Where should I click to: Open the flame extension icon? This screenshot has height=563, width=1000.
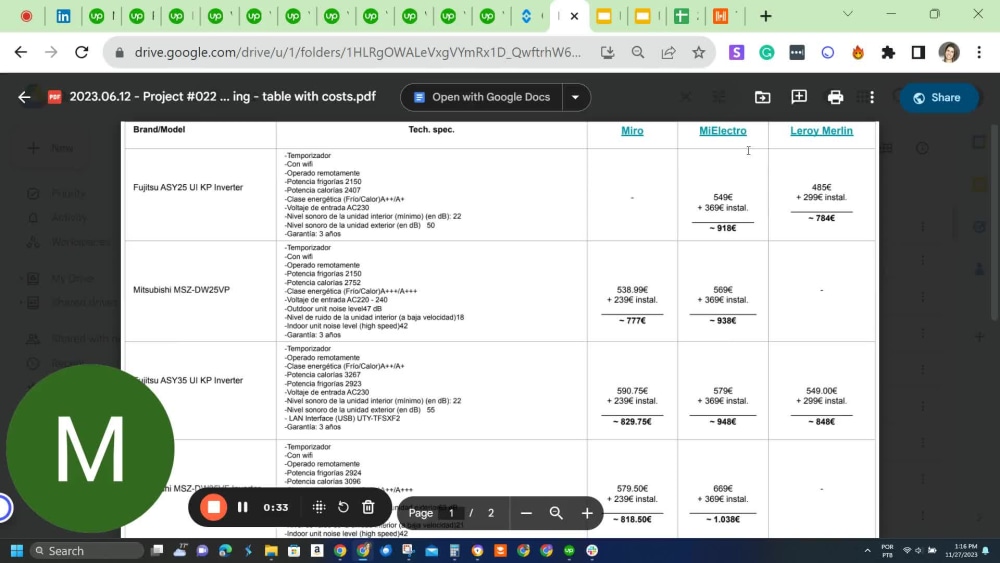[858, 52]
